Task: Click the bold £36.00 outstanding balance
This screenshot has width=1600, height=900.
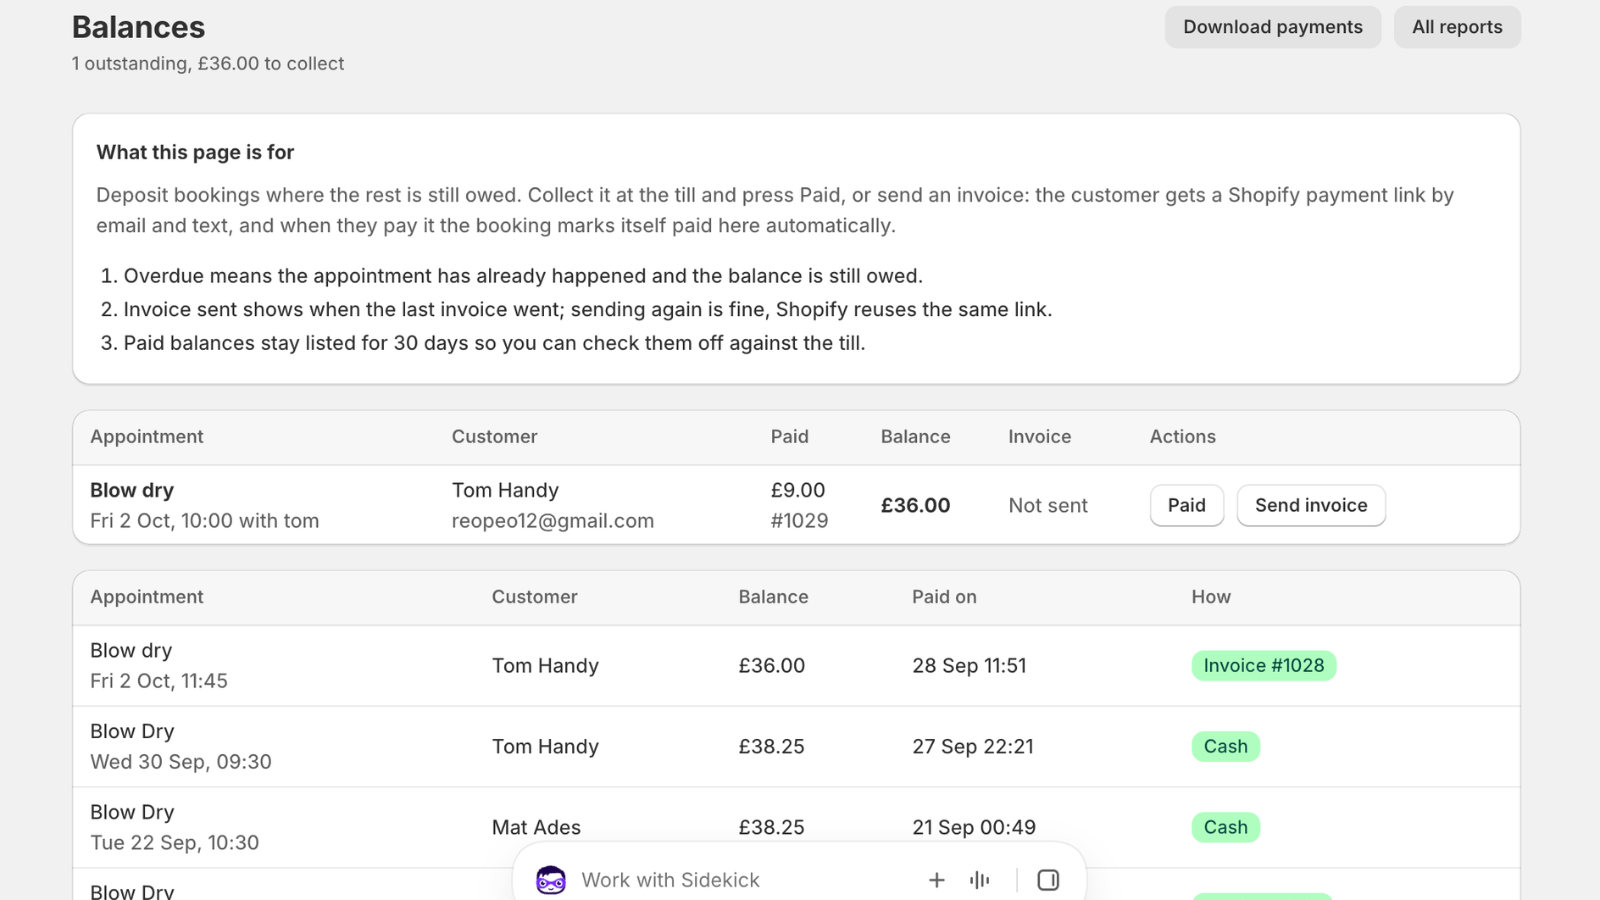Action: [x=915, y=506]
